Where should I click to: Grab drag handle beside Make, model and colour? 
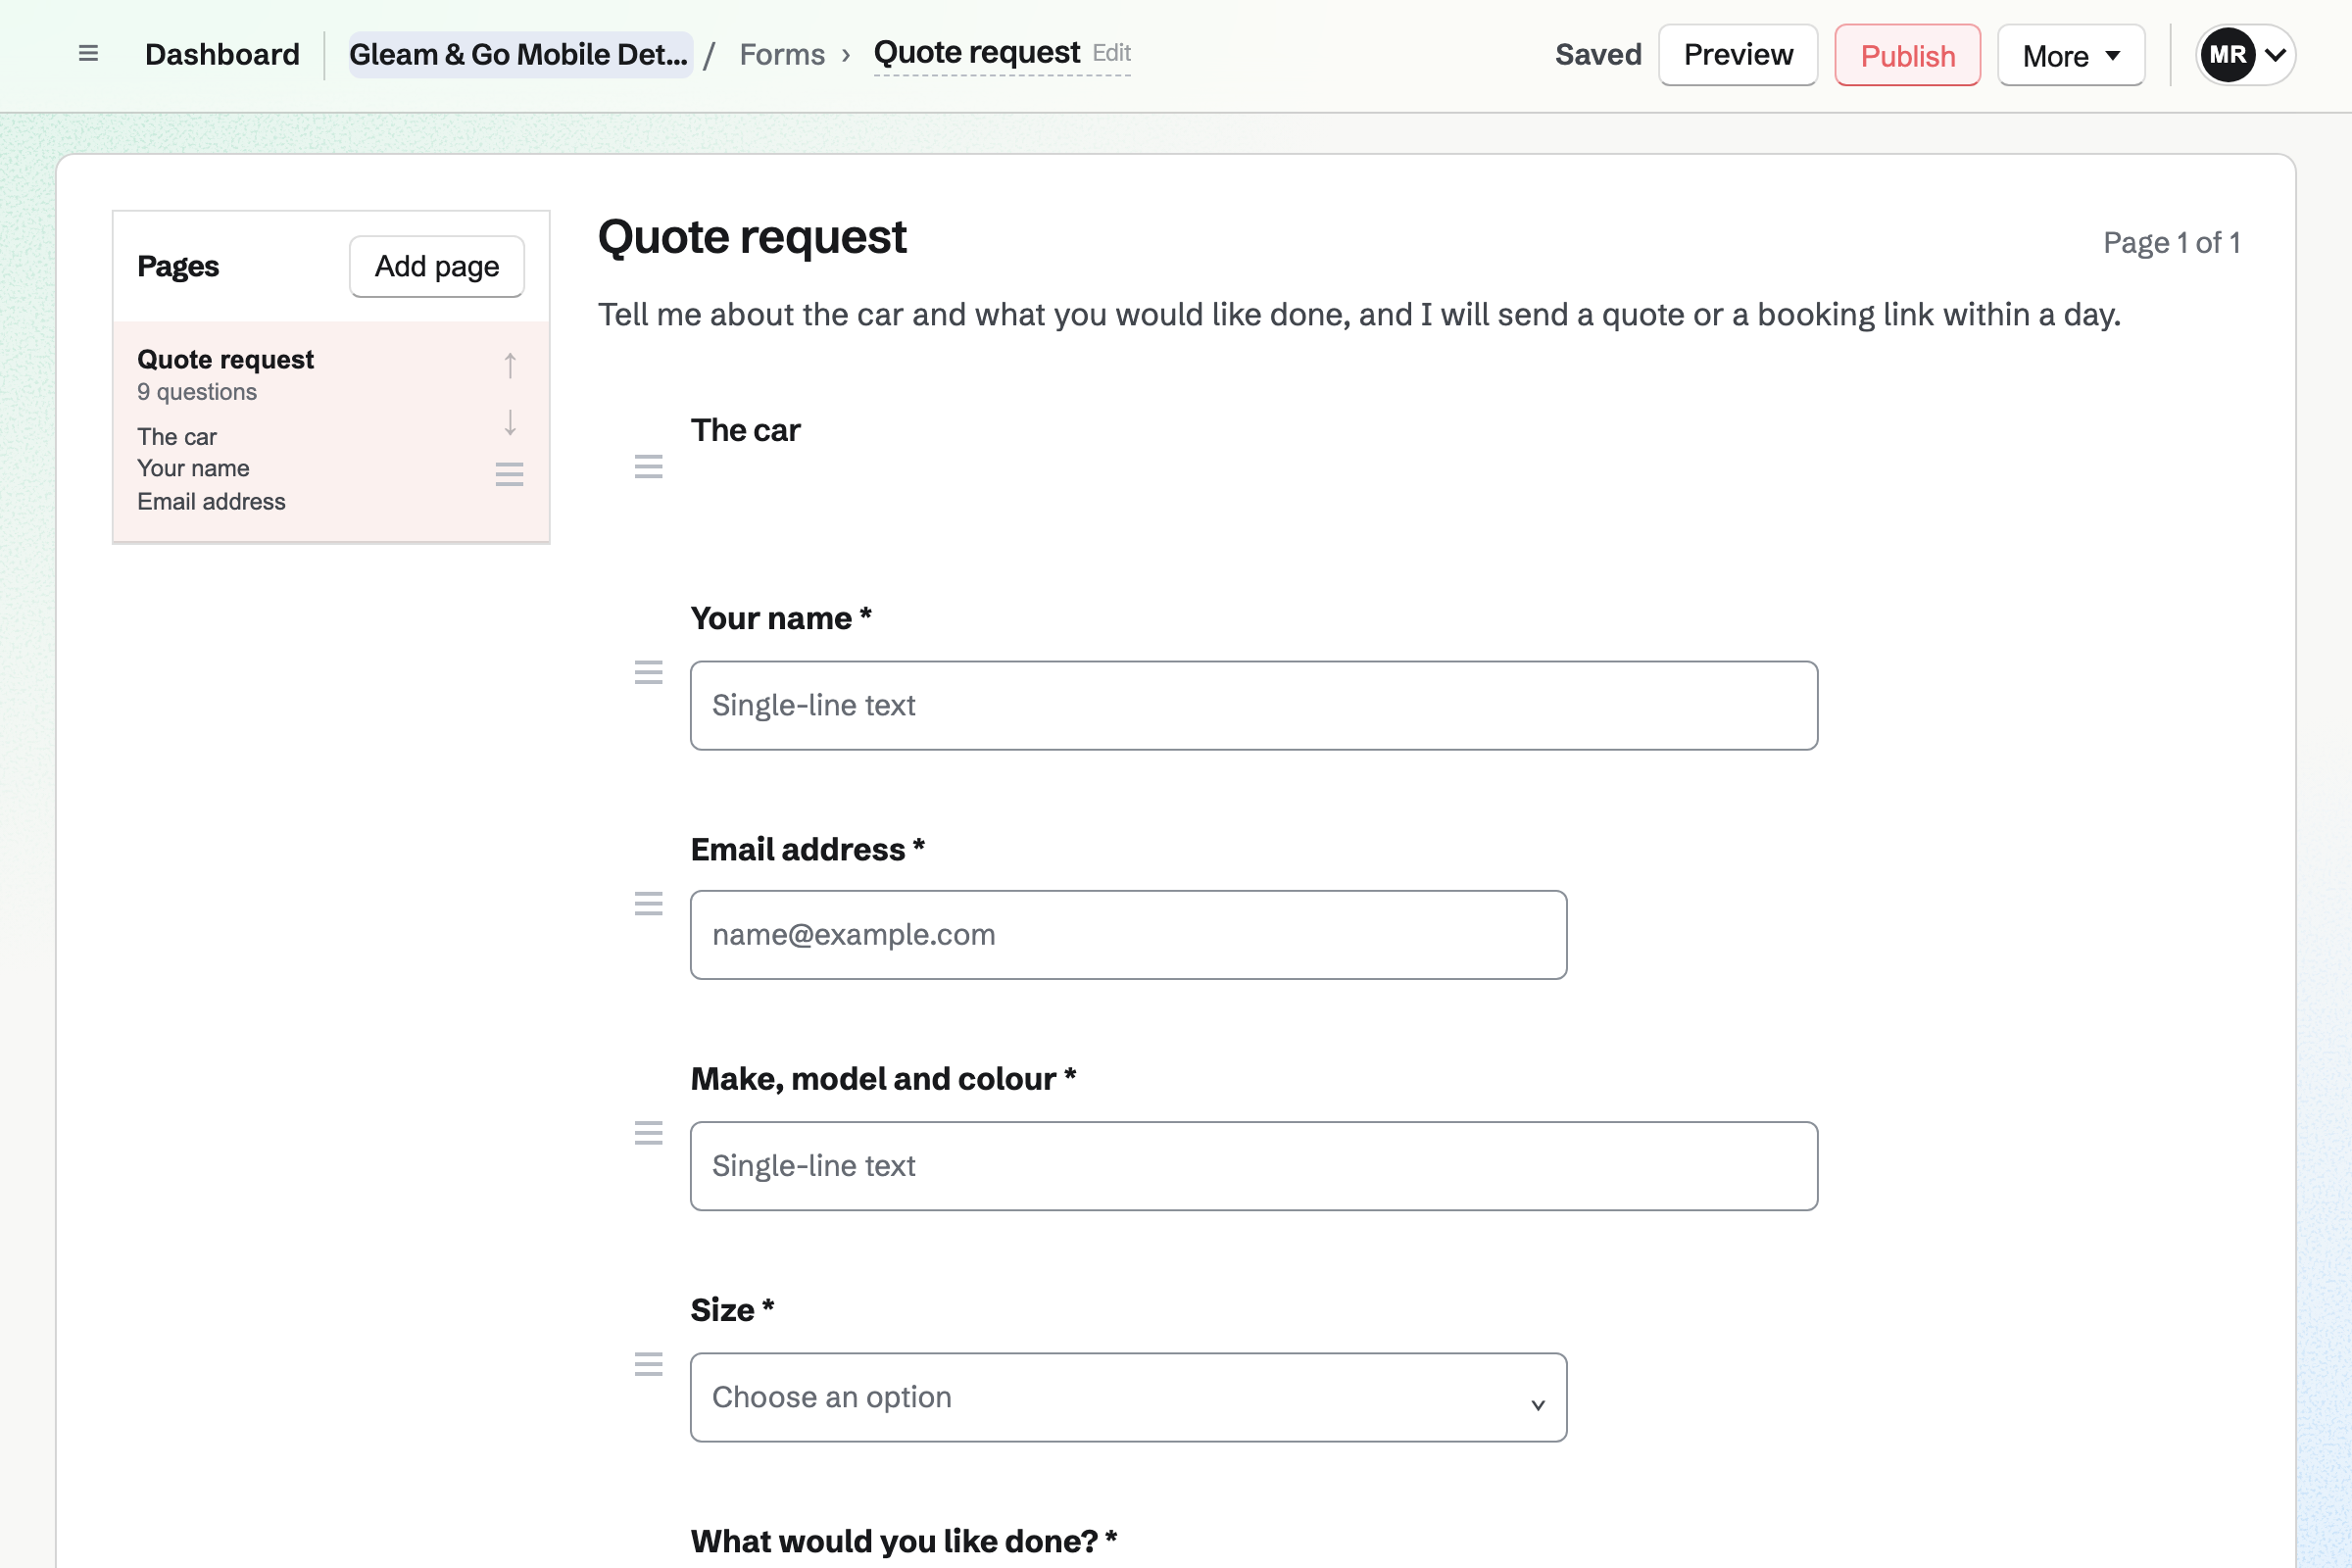tap(649, 1133)
